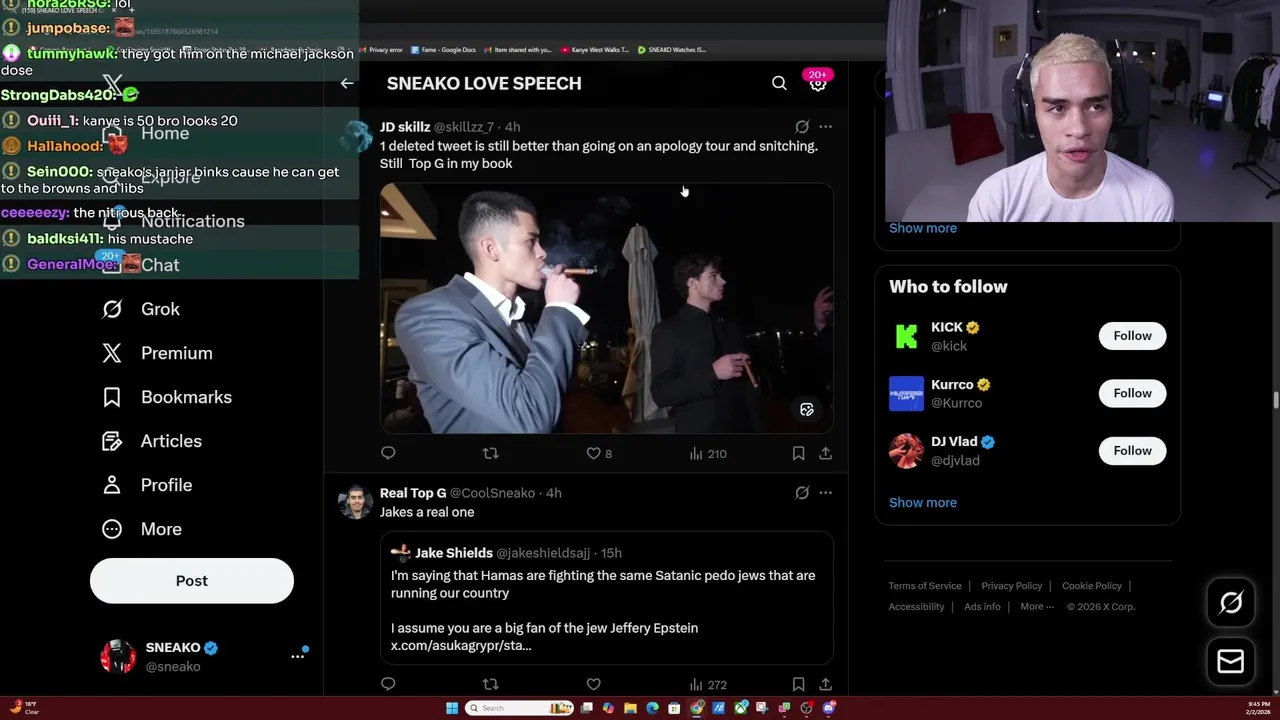
Task: Expand the More menu in the sidebar
Action: (x=142, y=529)
